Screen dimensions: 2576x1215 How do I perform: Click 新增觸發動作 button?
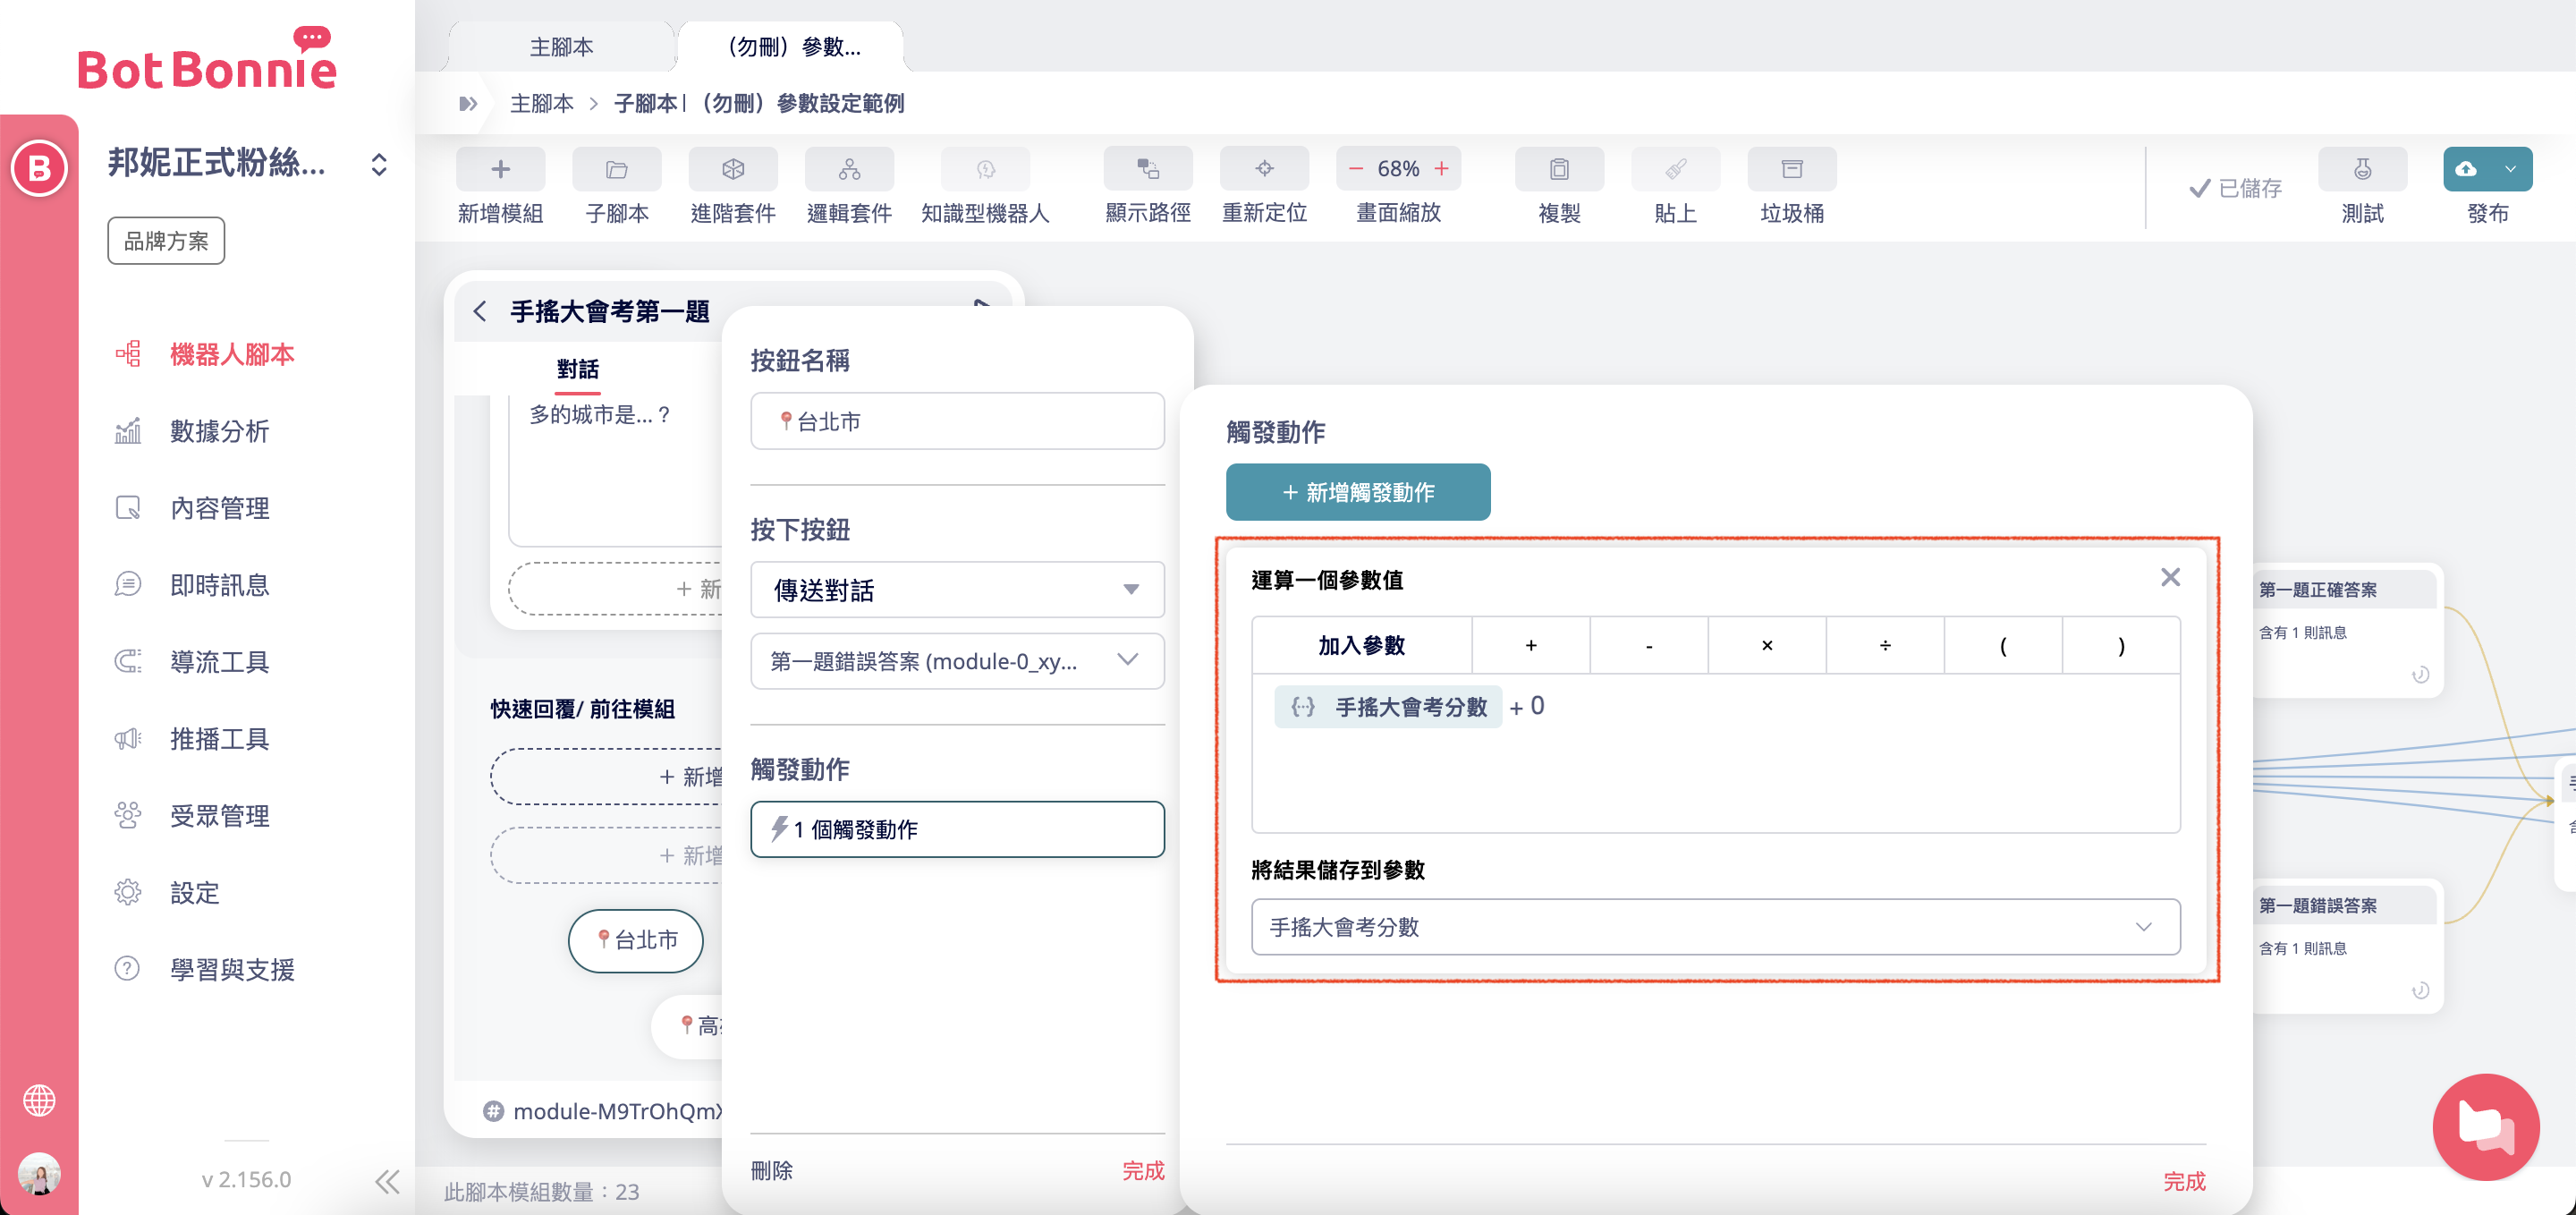[1357, 492]
